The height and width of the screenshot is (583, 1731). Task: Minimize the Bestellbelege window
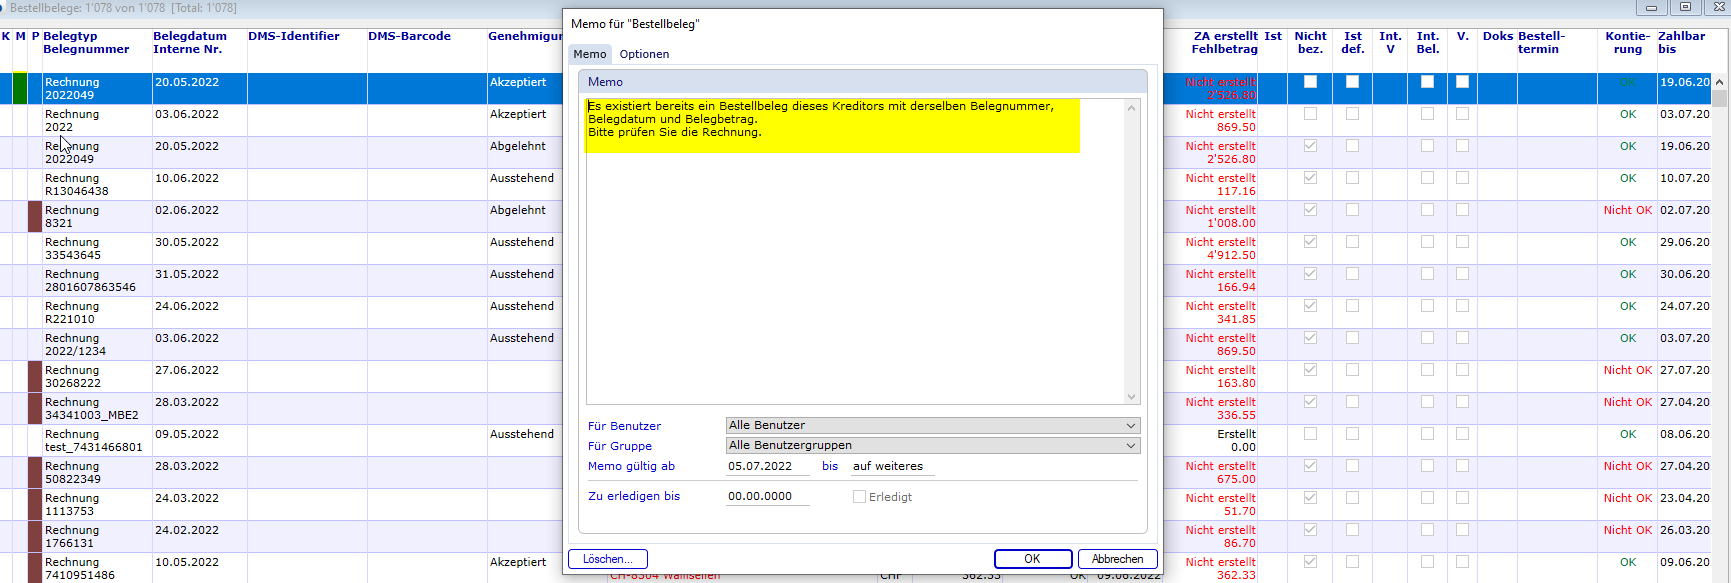(x=1651, y=7)
